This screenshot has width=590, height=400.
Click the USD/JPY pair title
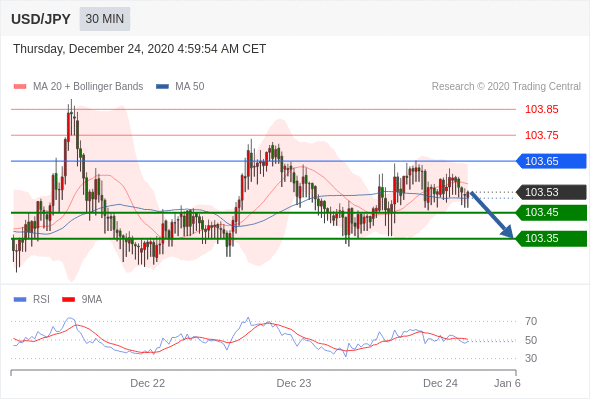pos(41,19)
